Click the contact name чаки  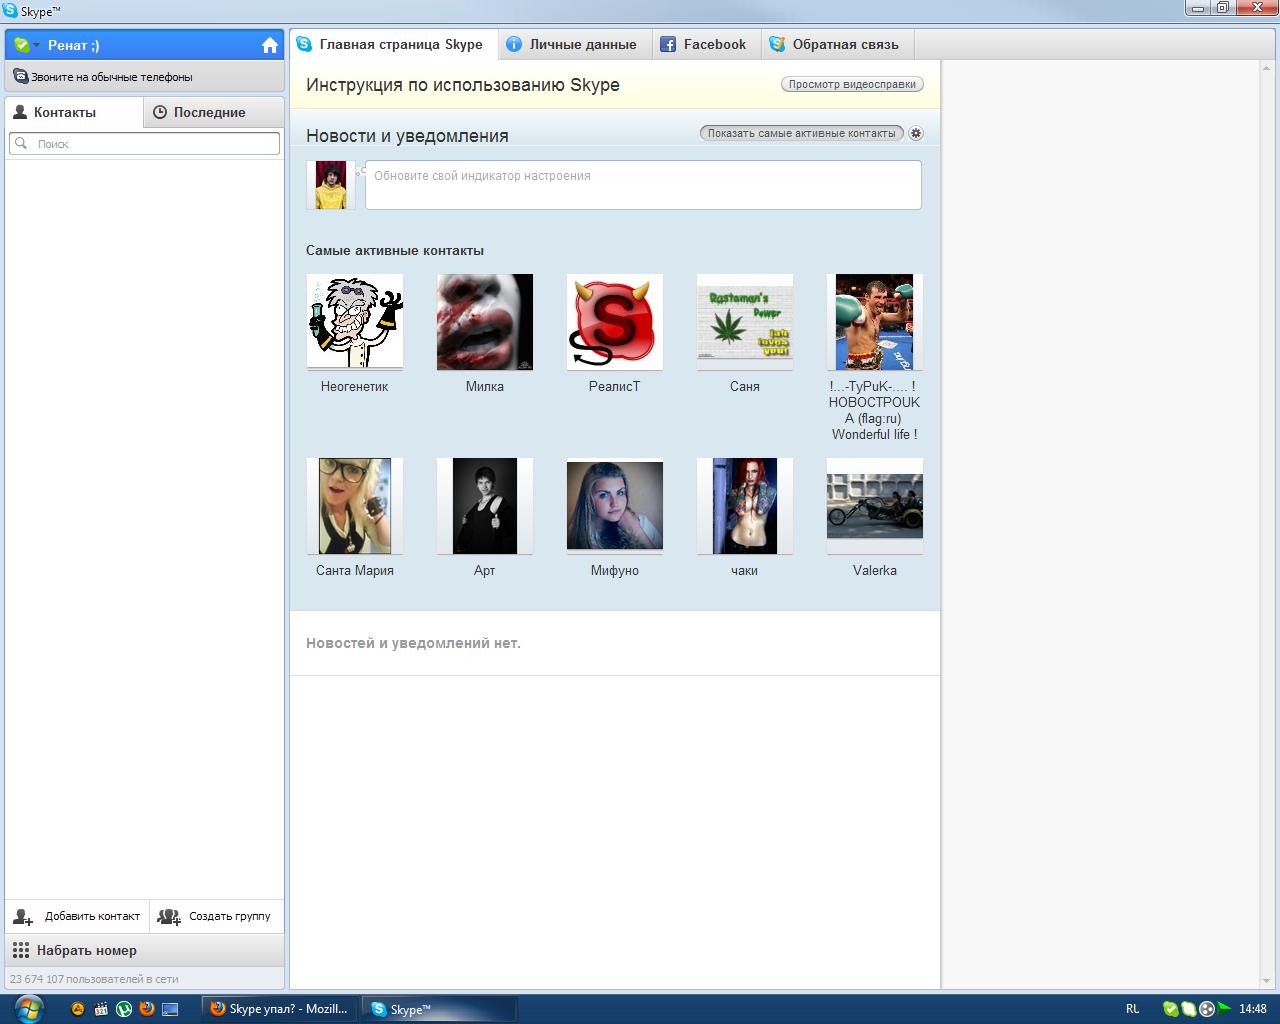[745, 570]
